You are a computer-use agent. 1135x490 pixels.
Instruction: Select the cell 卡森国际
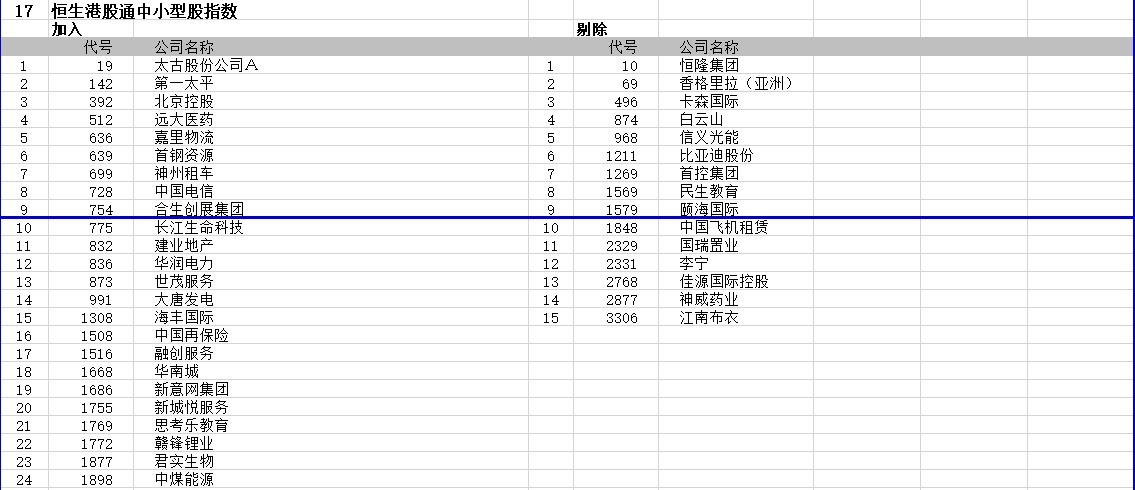point(709,101)
